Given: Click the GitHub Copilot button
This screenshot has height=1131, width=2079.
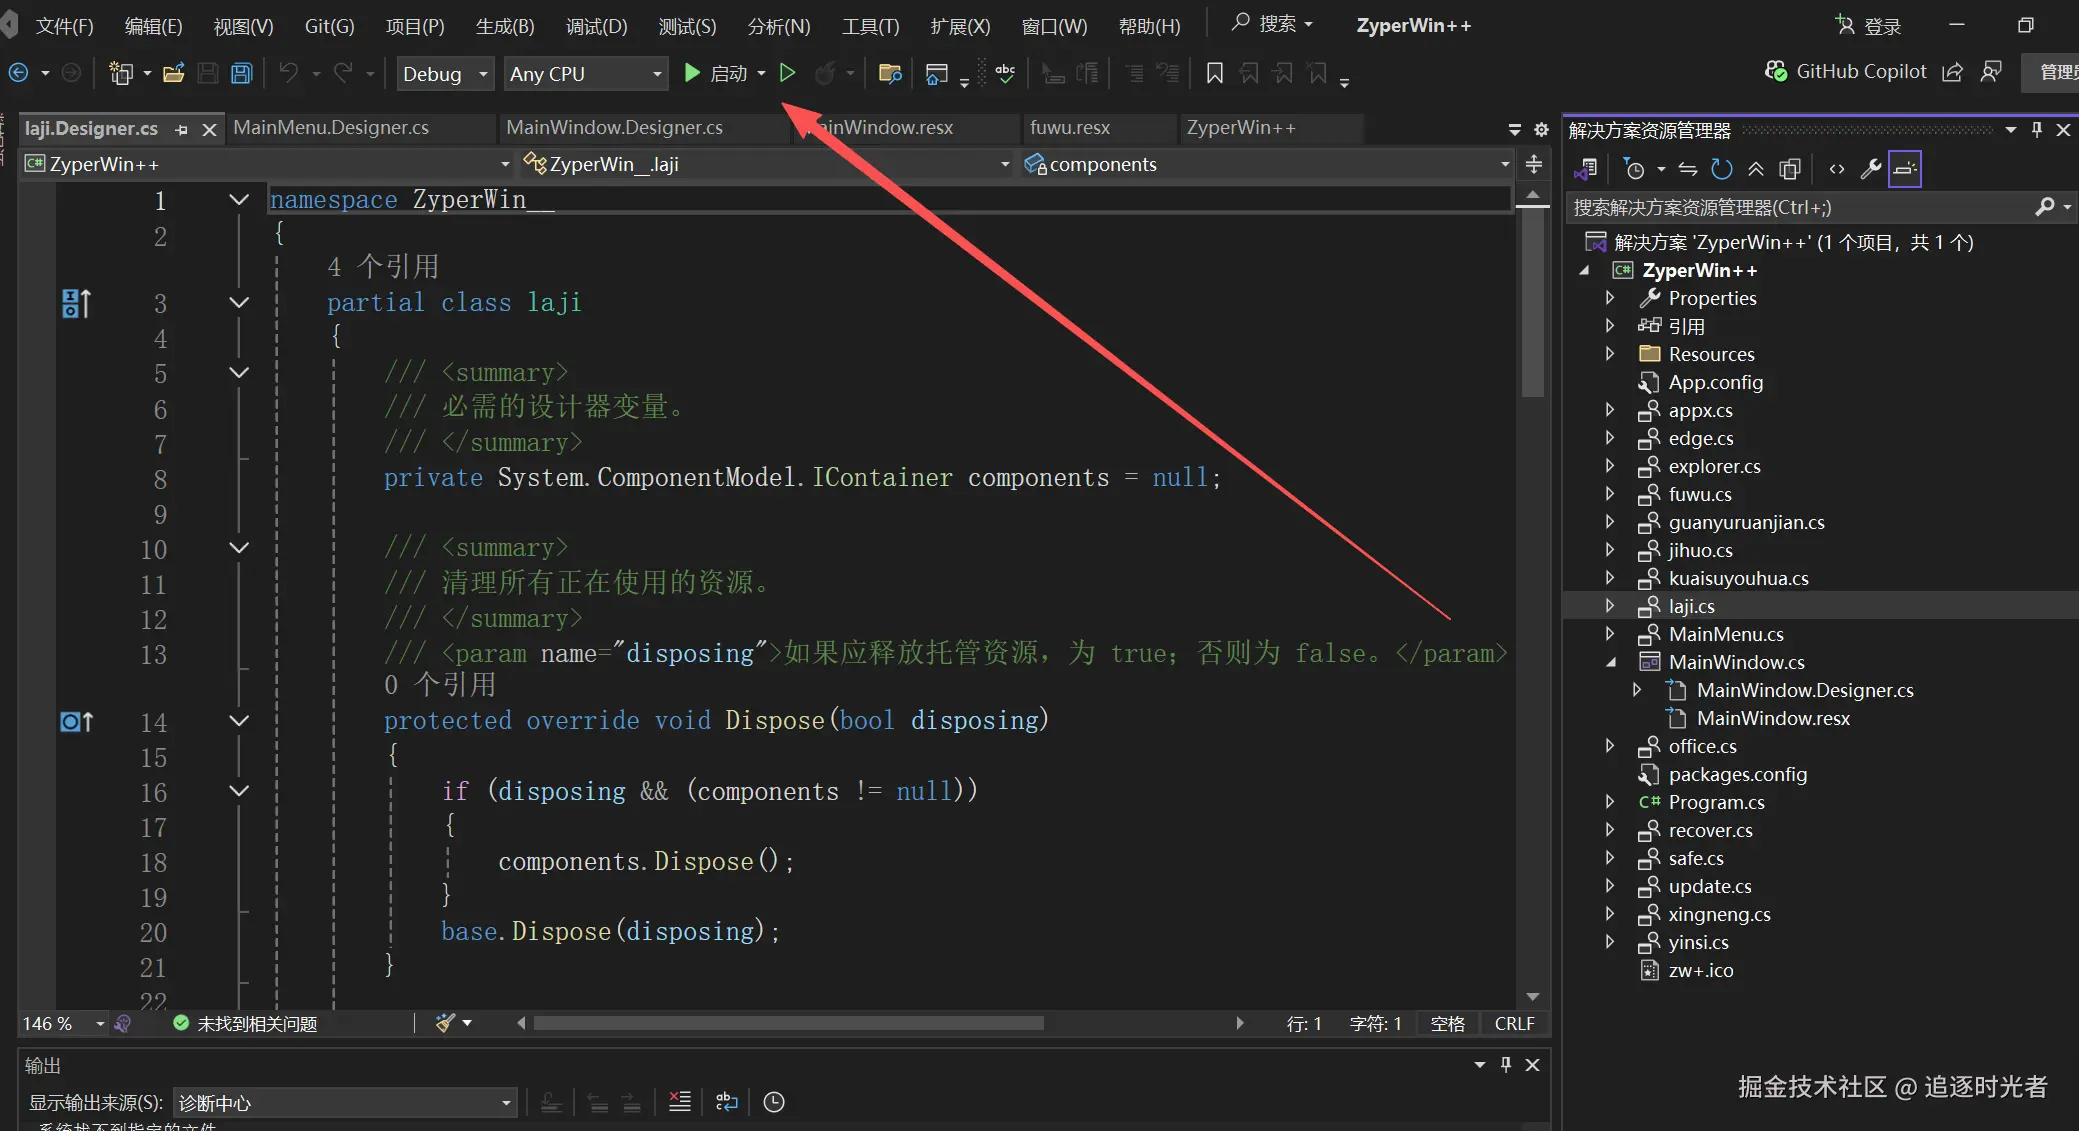Looking at the screenshot, I should click(1846, 71).
